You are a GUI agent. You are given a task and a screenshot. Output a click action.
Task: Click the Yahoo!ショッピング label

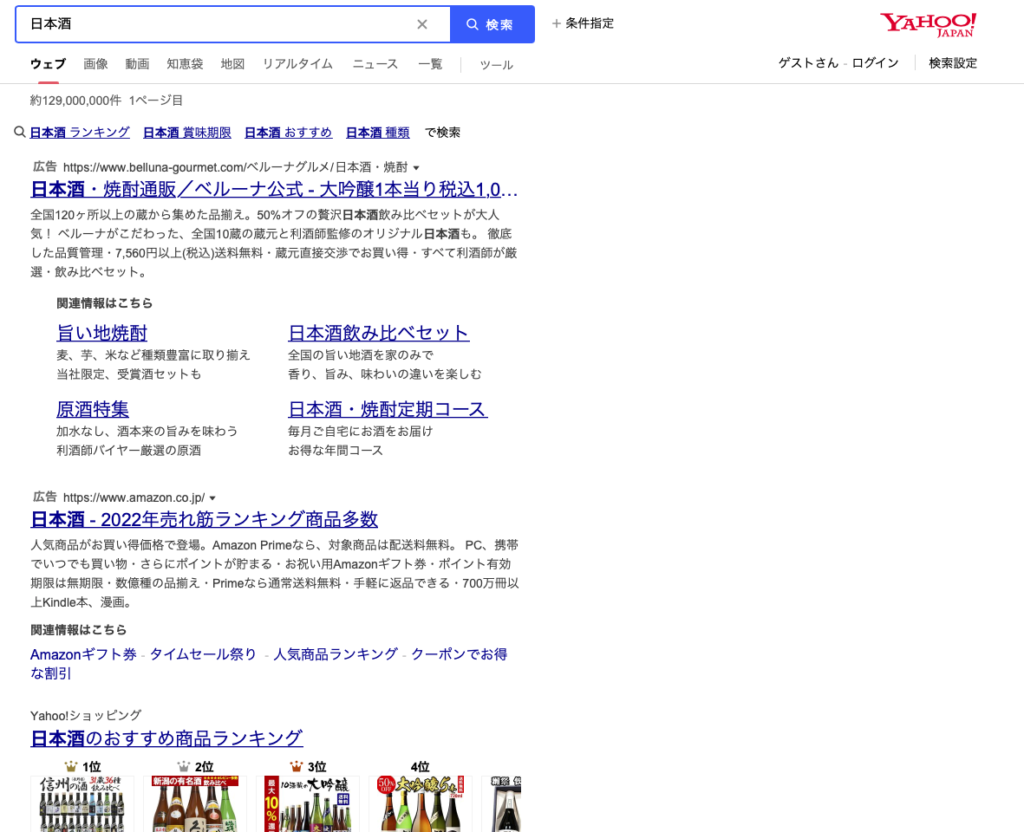pyautogui.click(x=86, y=716)
